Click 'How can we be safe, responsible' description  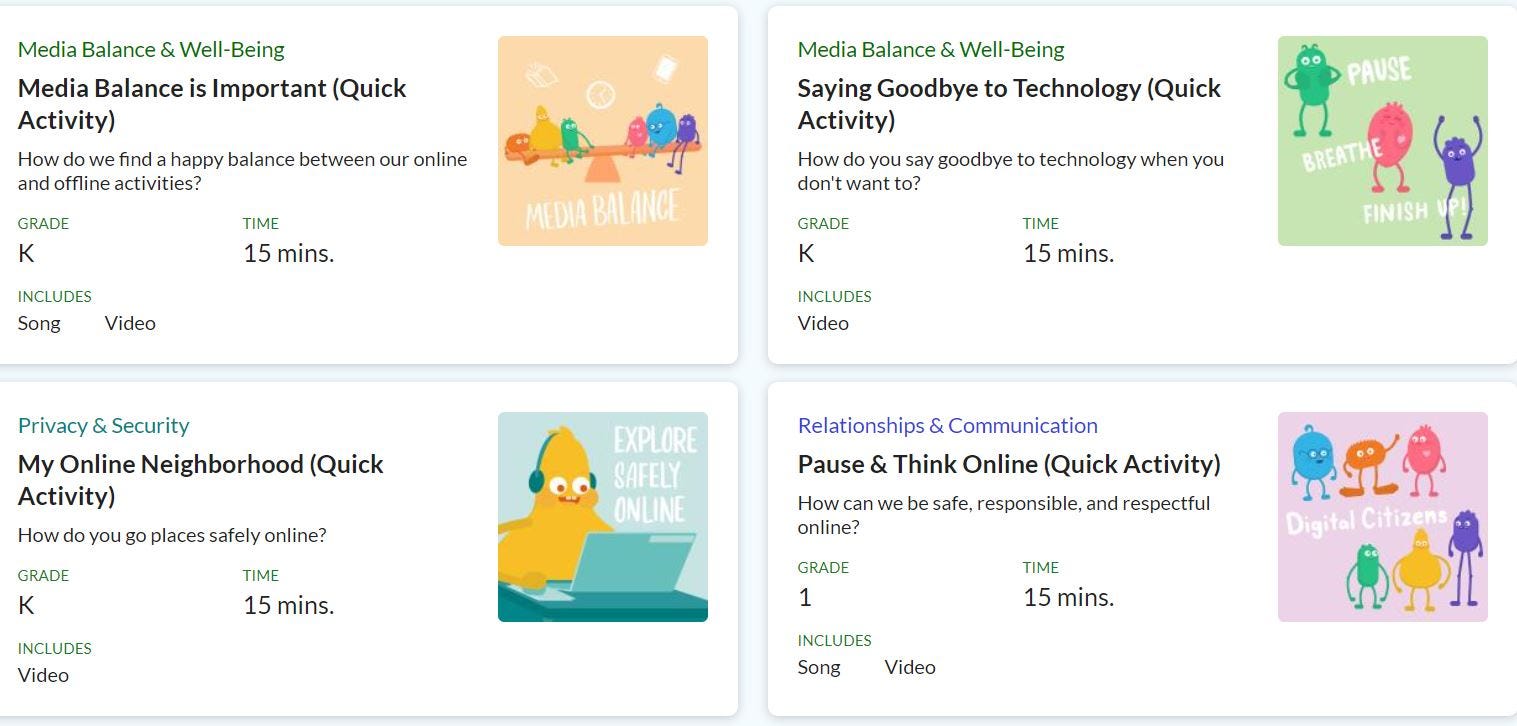coord(1004,515)
